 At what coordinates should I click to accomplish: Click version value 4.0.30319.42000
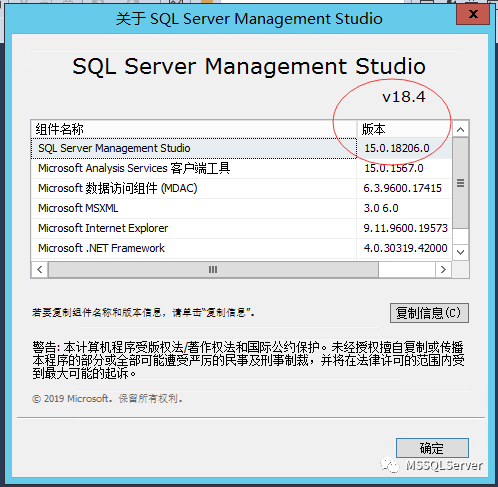405,248
